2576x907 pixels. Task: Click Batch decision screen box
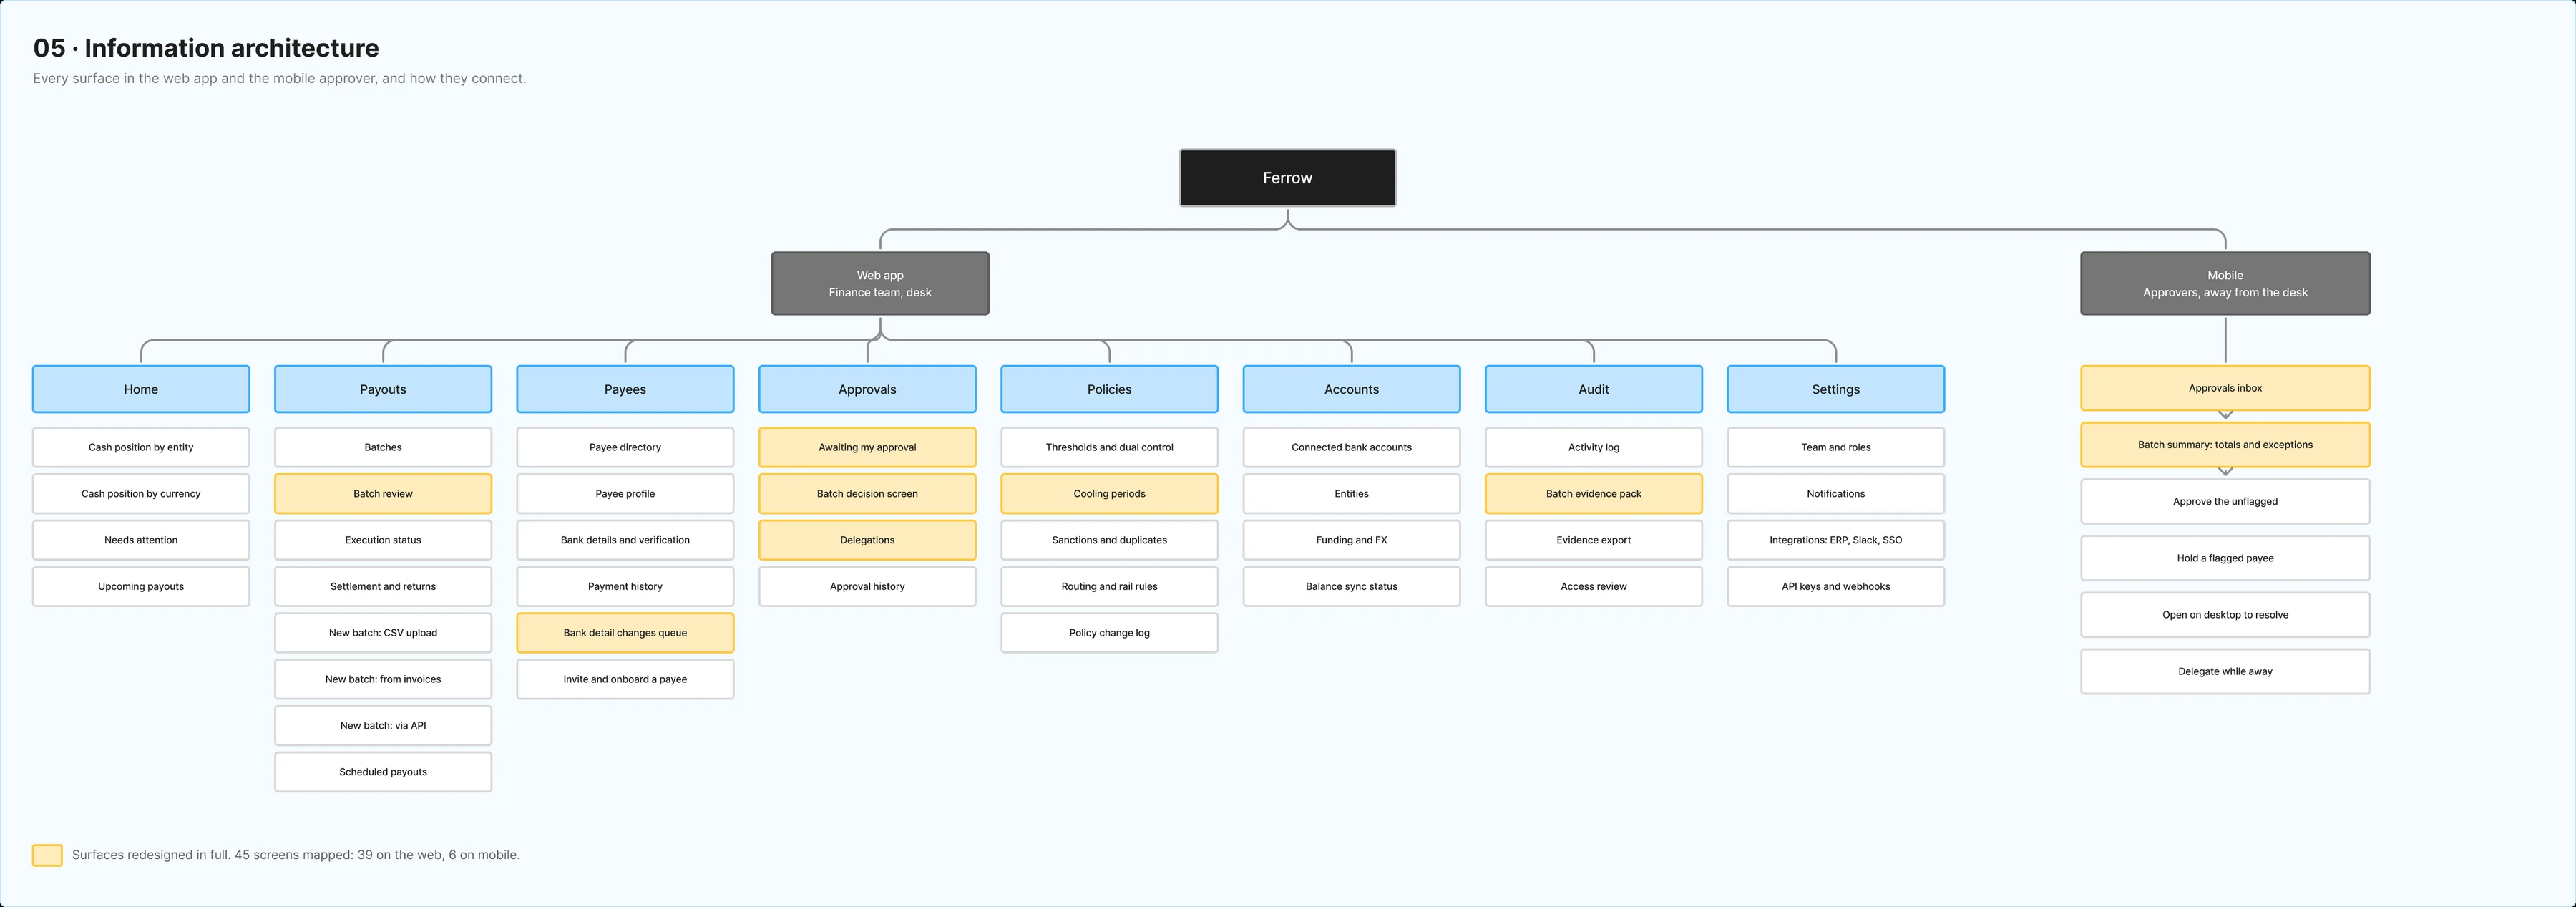[867, 494]
